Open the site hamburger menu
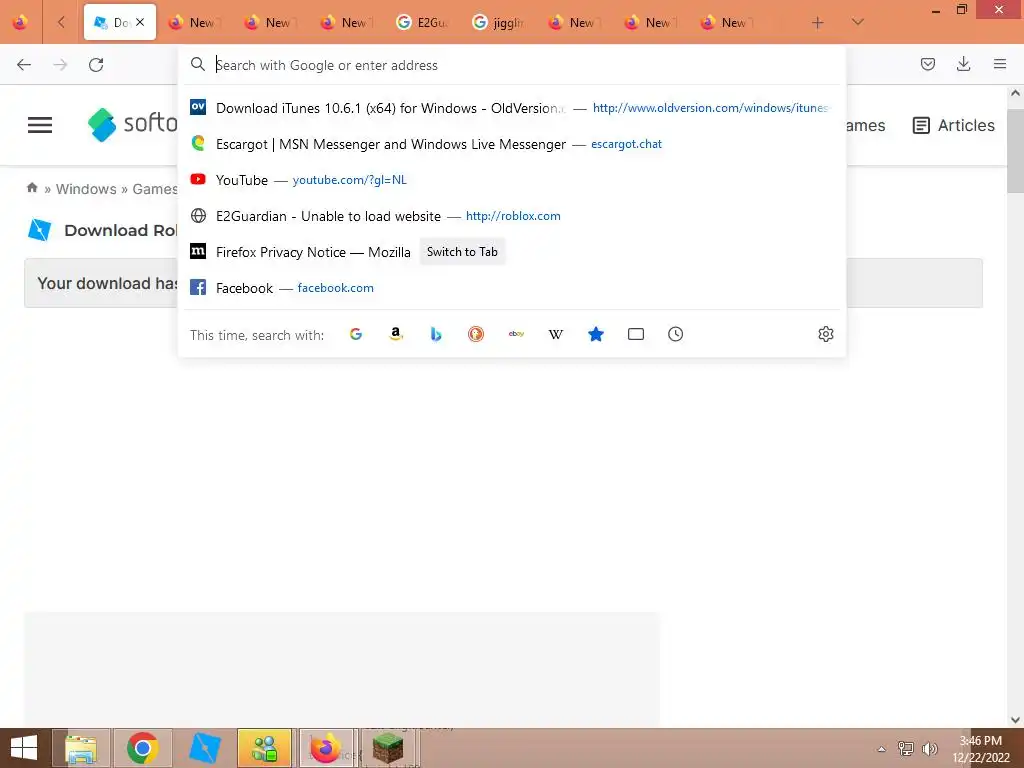 pos(40,125)
